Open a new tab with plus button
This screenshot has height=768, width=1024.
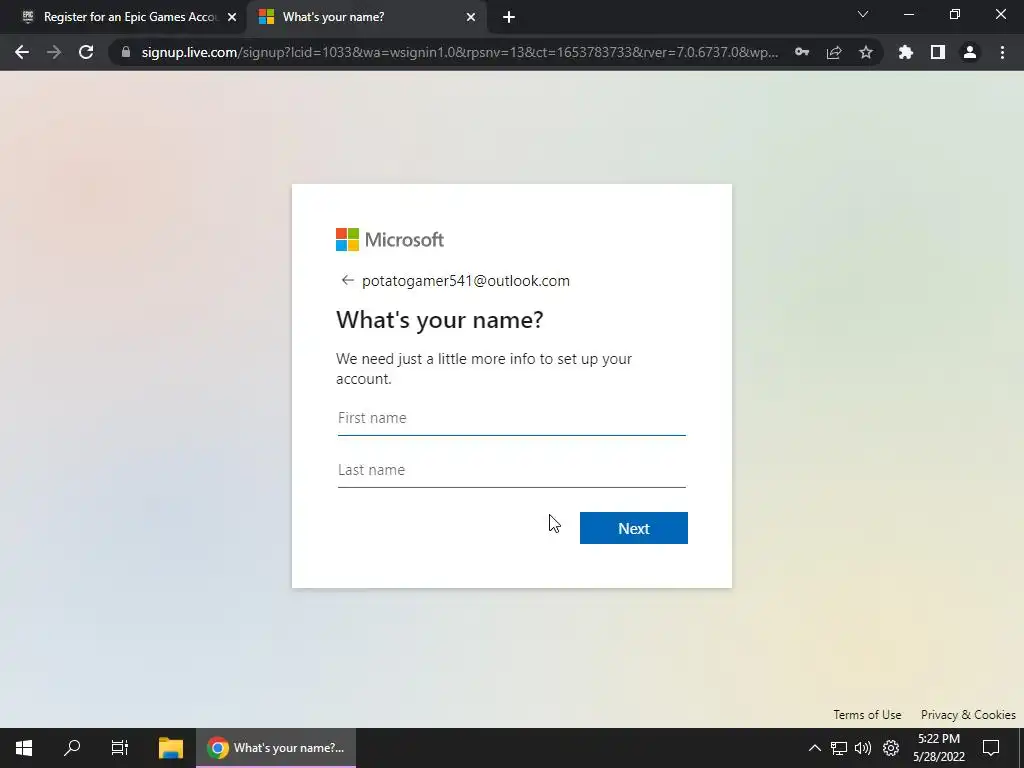click(509, 17)
